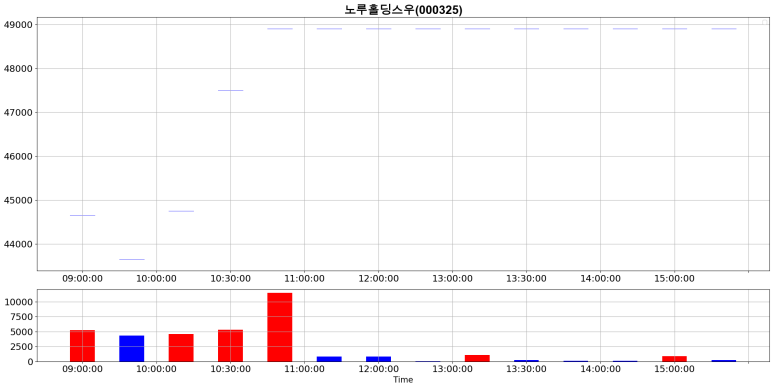Click the red volume bar after 10:00
The width and height of the screenshot is (773, 388).
click(181, 348)
